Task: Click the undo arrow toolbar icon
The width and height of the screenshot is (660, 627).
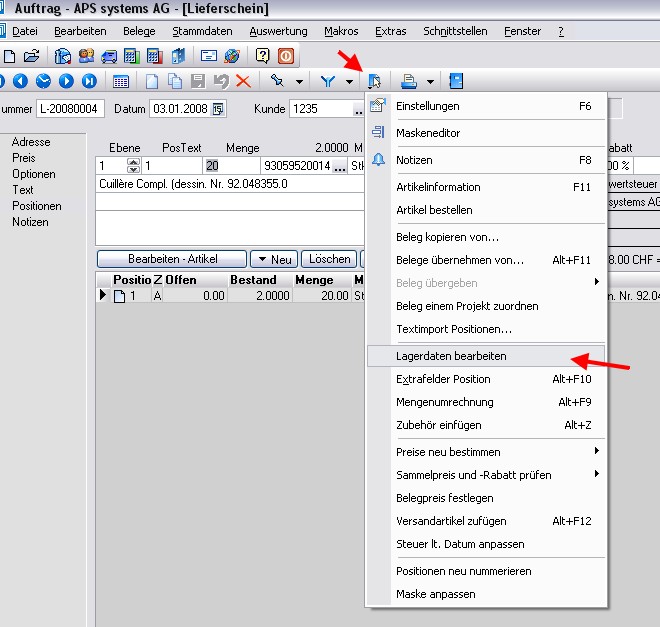Action: [220, 81]
